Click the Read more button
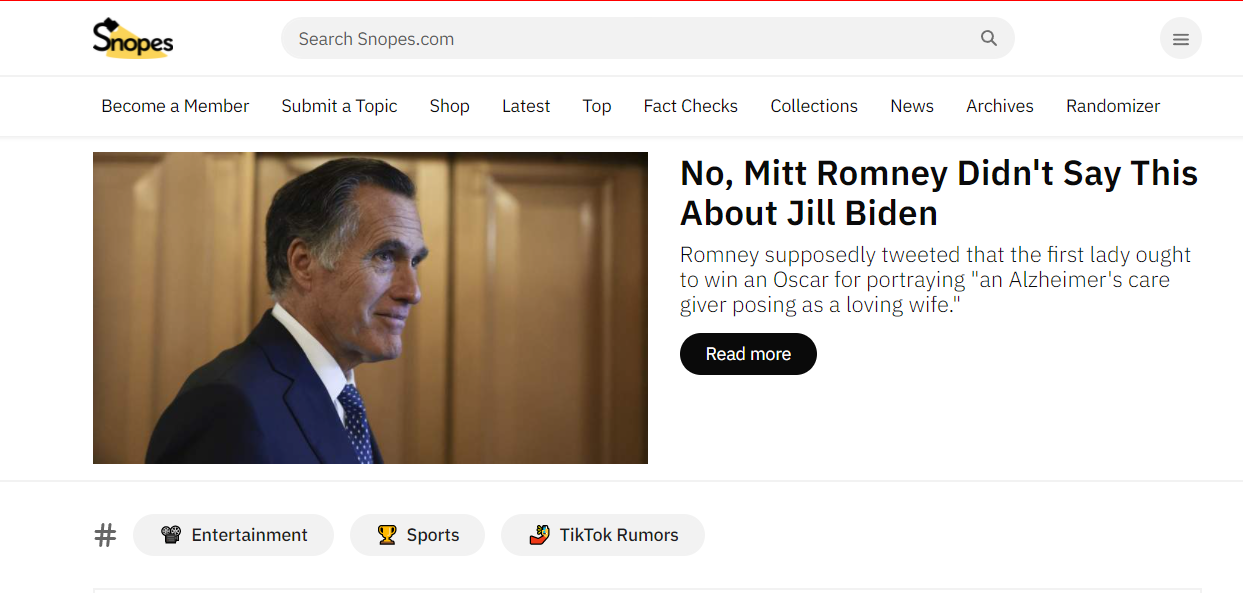1243x593 pixels. coord(748,354)
